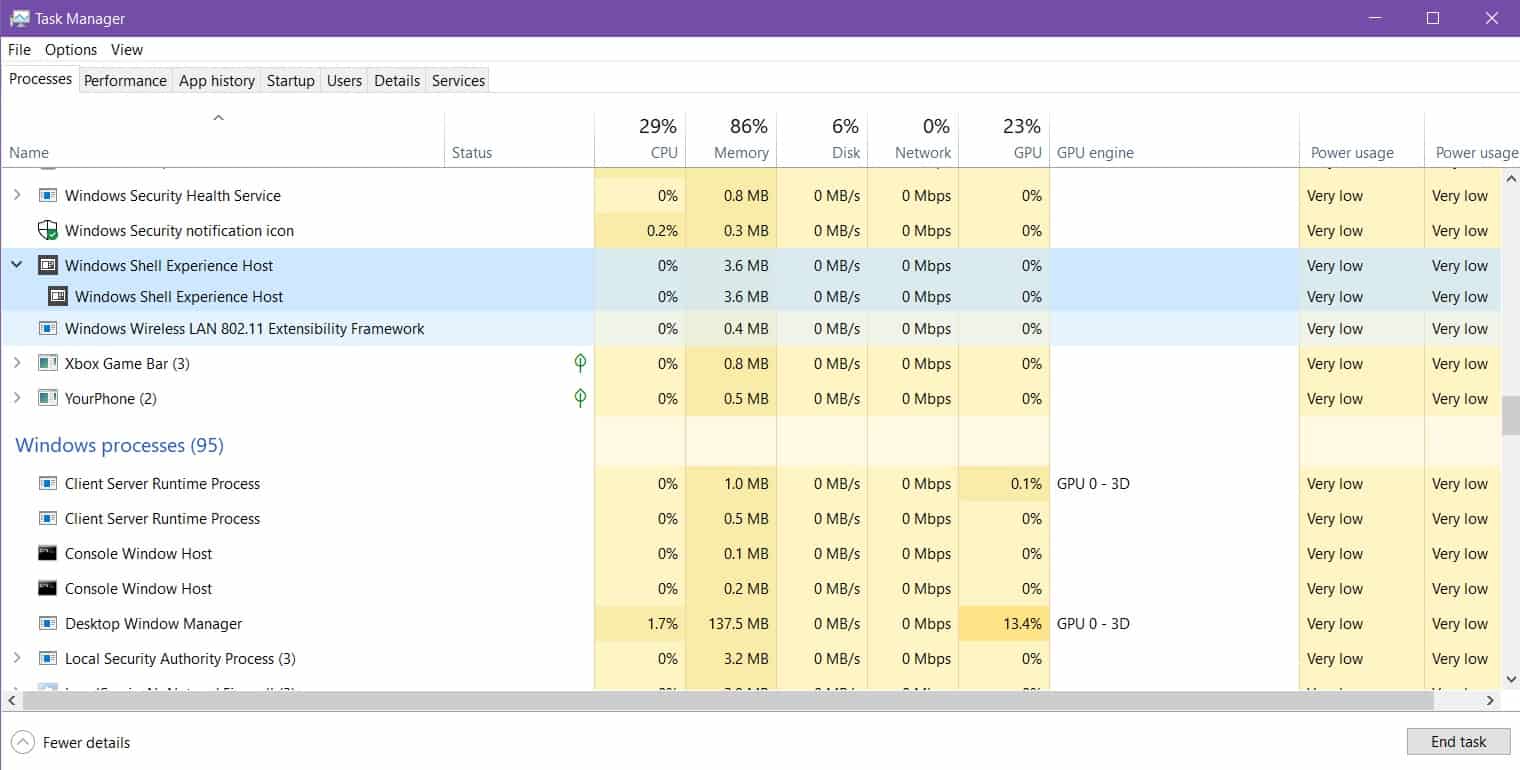This screenshot has width=1520, height=770.
Task: Open the View menu
Action: [127, 50]
